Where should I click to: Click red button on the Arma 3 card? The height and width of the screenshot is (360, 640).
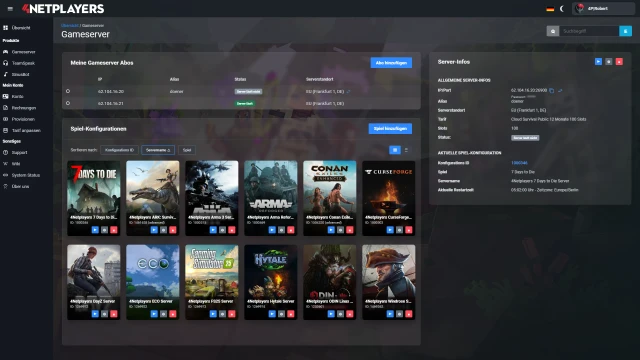tap(232, 230)
